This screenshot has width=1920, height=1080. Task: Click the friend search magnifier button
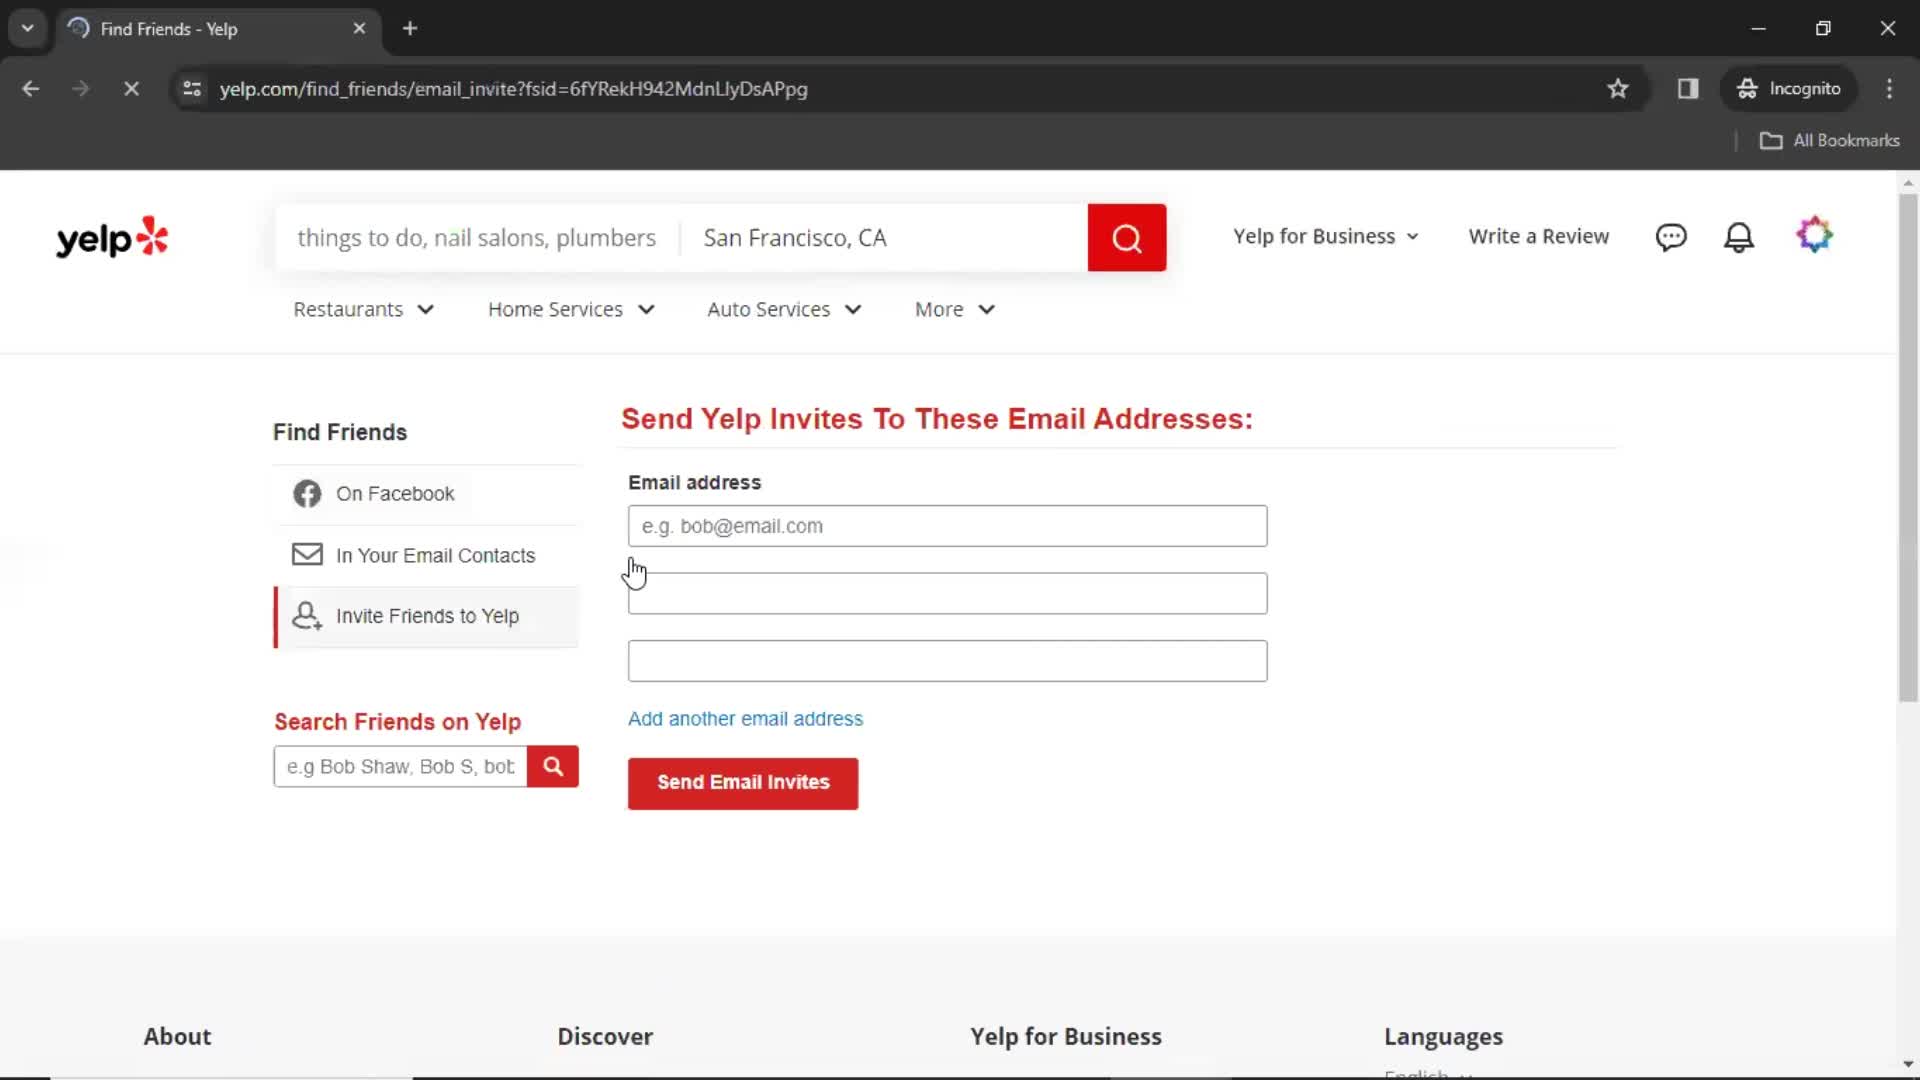tap(553, 767)
